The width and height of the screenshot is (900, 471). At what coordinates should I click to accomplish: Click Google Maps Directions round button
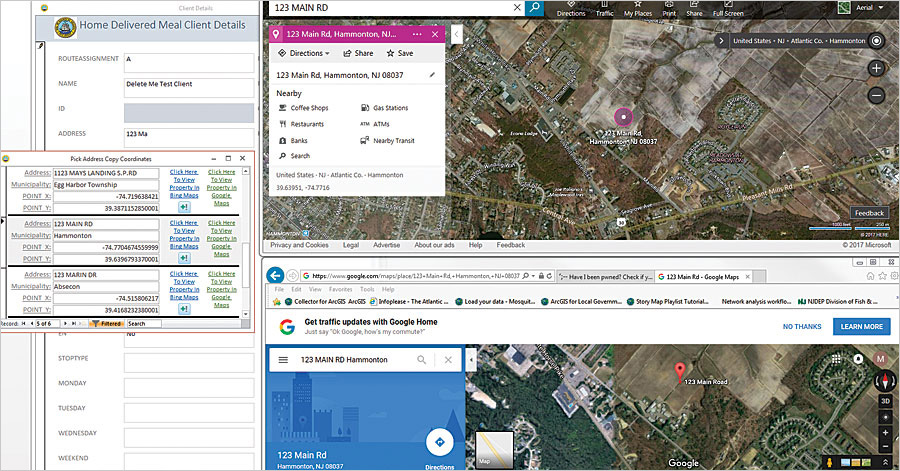pyautogui.click(x=440, y=442)
